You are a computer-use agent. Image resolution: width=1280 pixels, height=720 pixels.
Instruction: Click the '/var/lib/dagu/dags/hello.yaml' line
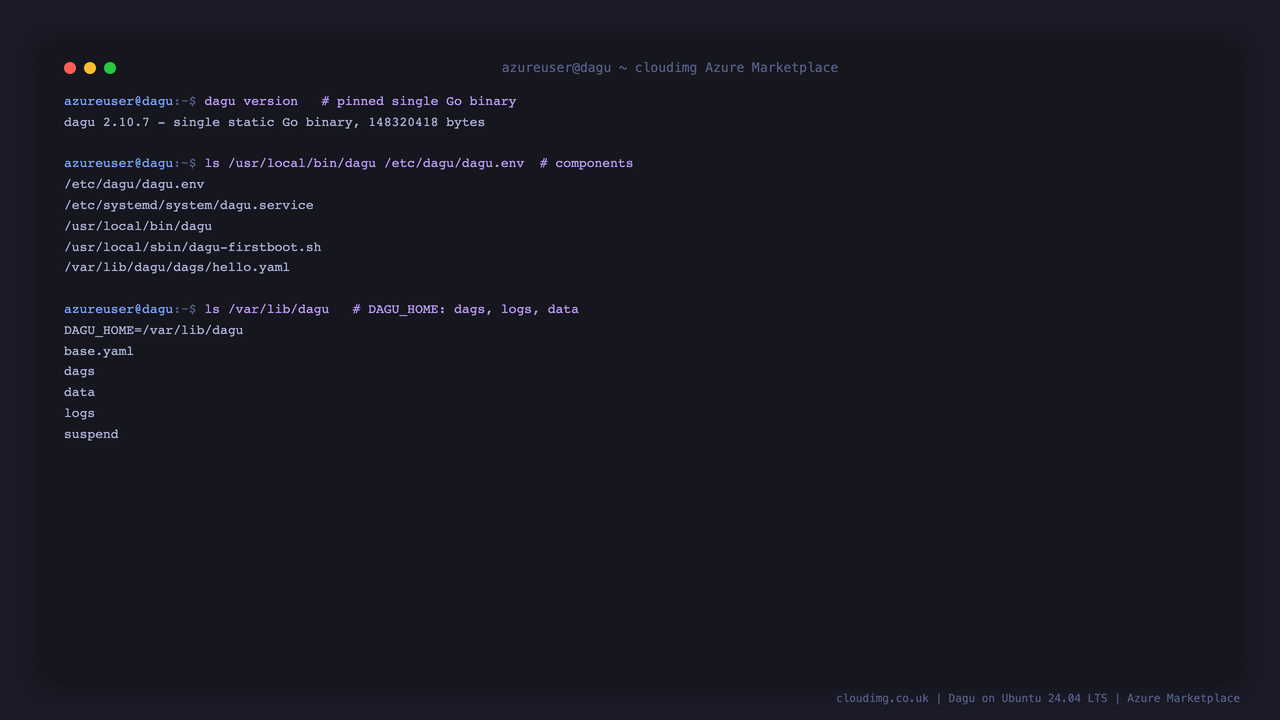pyautogui.click(x=177, y=267)
